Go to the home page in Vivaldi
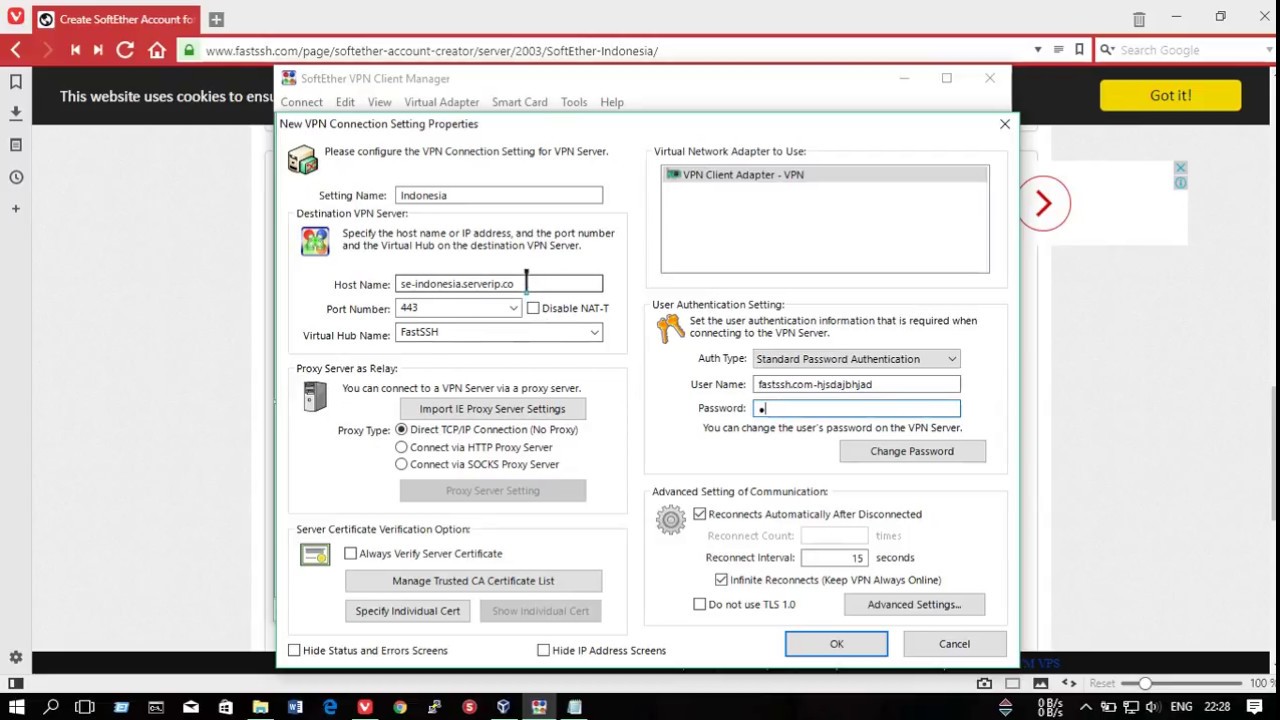 (157, 50)
